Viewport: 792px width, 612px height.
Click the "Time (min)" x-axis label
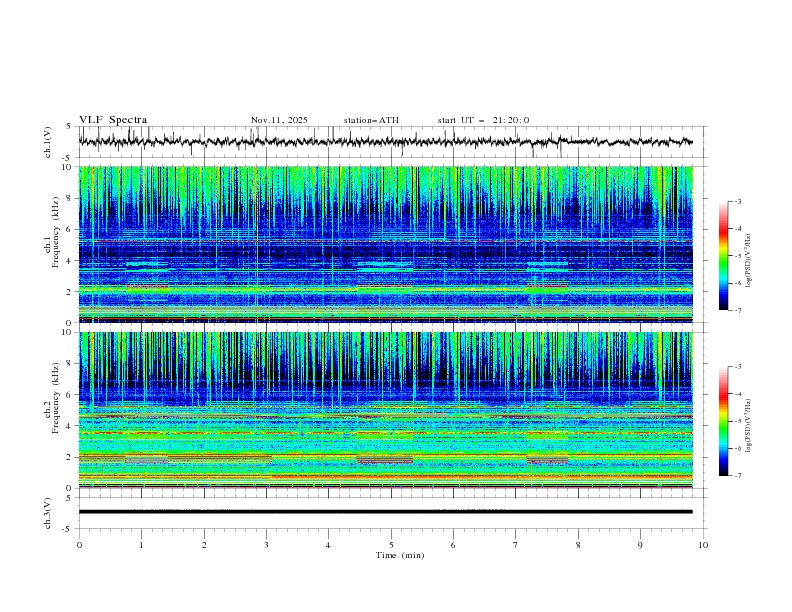coord(400,555)
